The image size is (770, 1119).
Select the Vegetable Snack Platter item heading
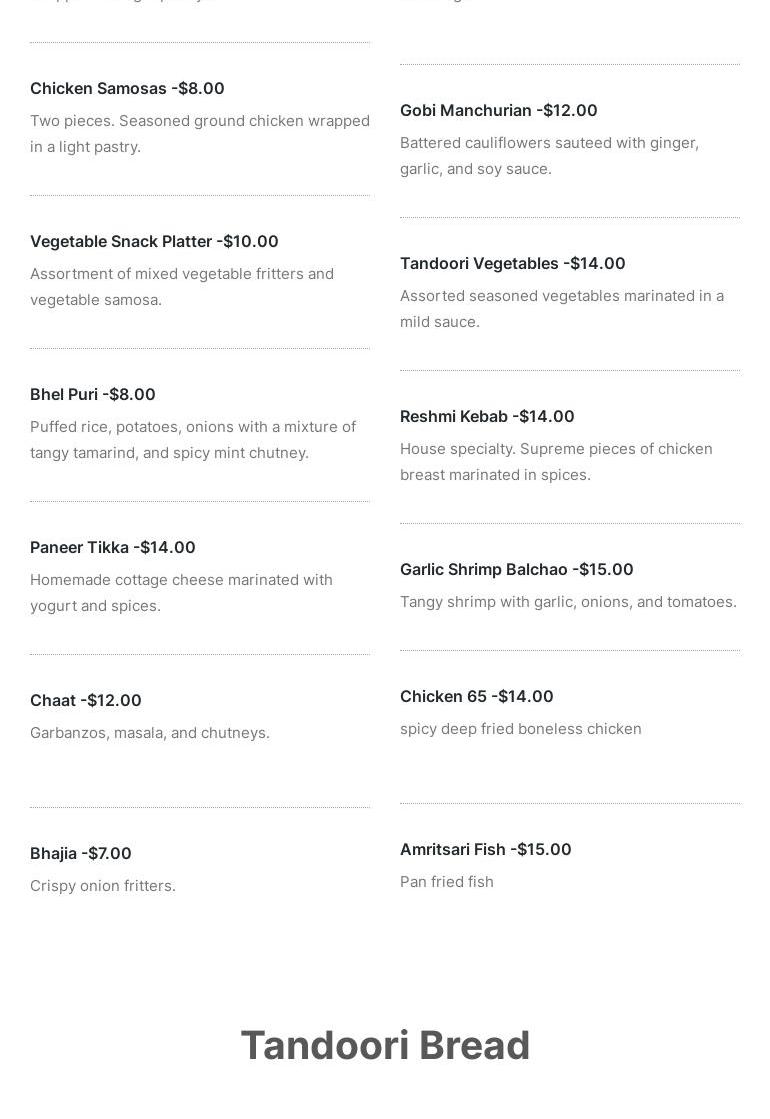pos(154,241)
